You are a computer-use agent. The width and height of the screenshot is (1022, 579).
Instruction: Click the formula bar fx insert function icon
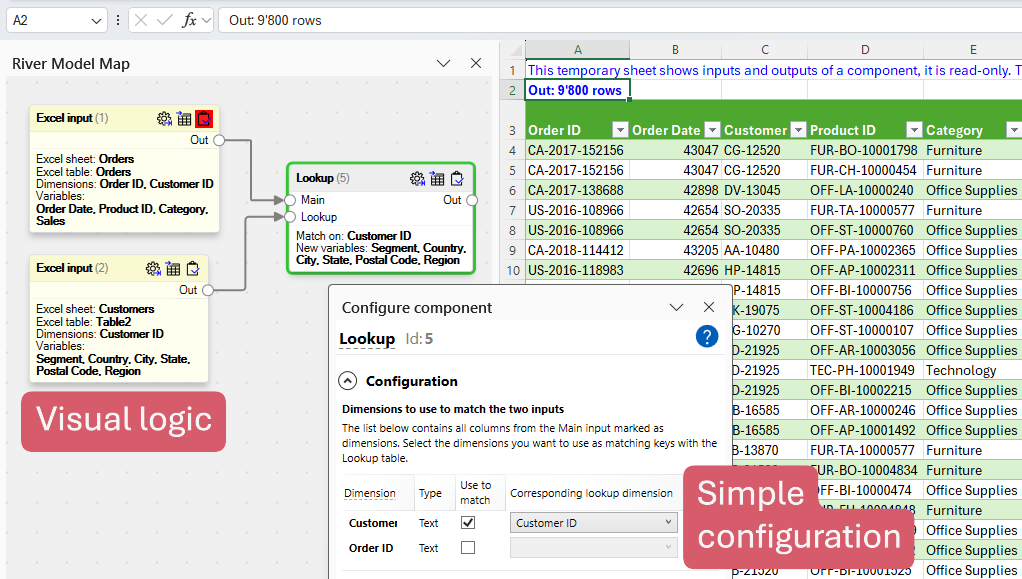(x=189, y=20)
